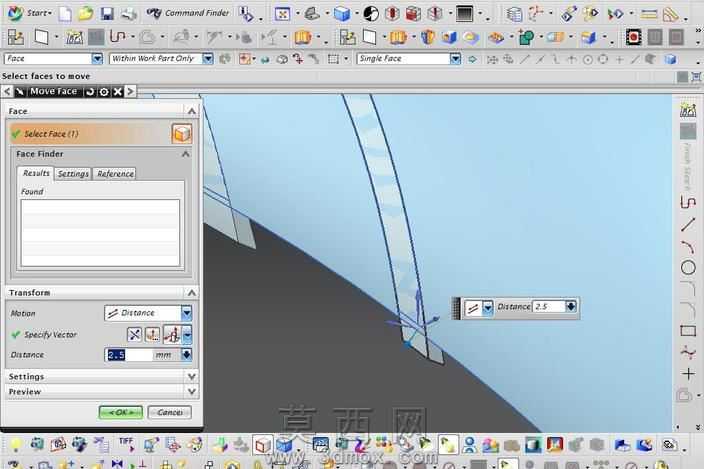Screen dimensions: 704x469
Task: Select the Rectangle tool in right toolbar
Action: 688,331
